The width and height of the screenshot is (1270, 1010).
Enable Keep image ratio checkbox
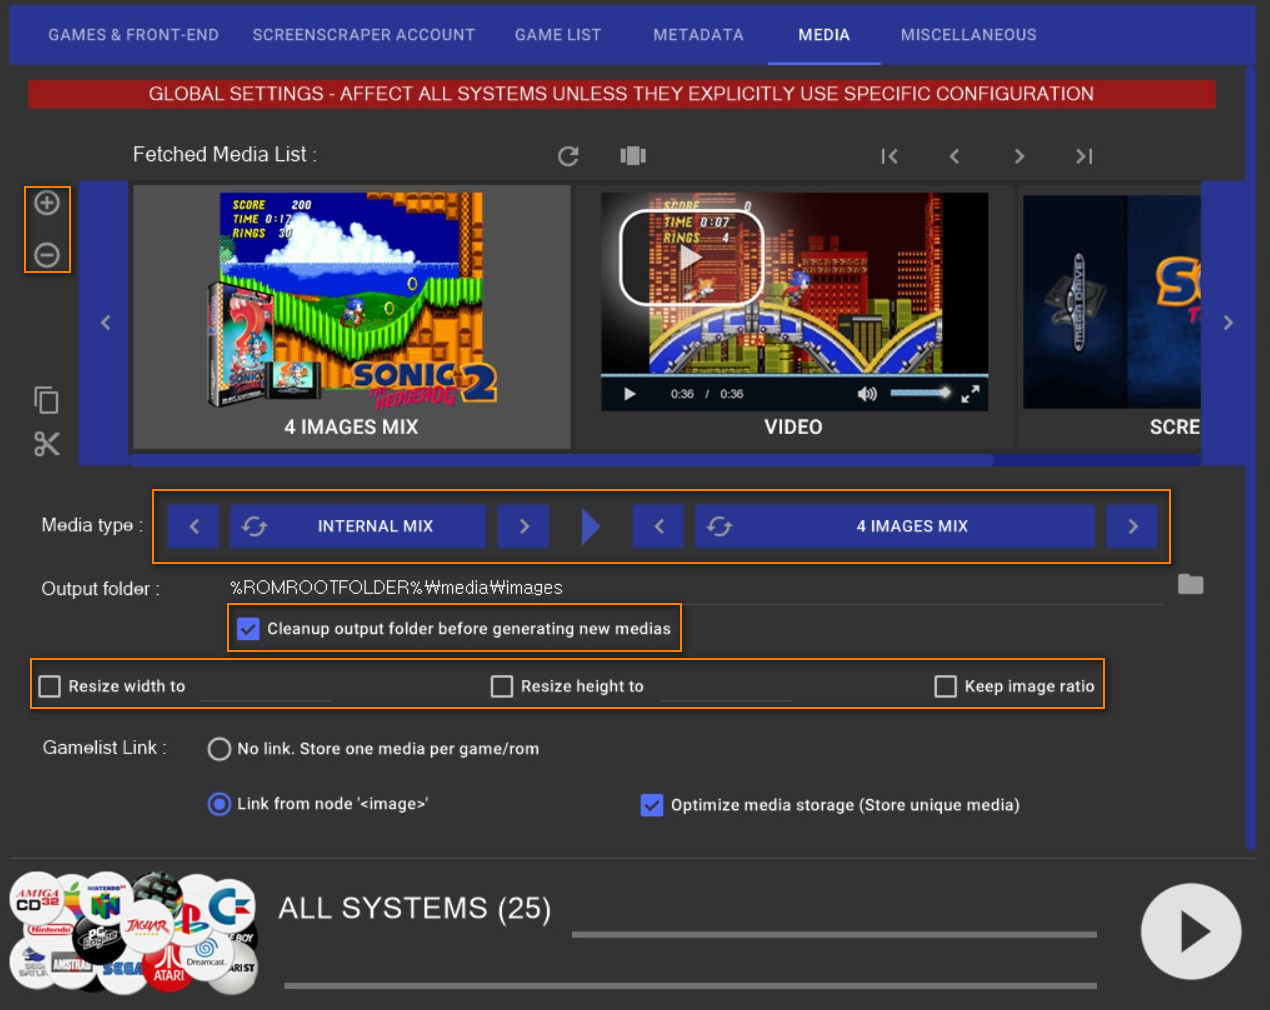click(x=945, y=686)
